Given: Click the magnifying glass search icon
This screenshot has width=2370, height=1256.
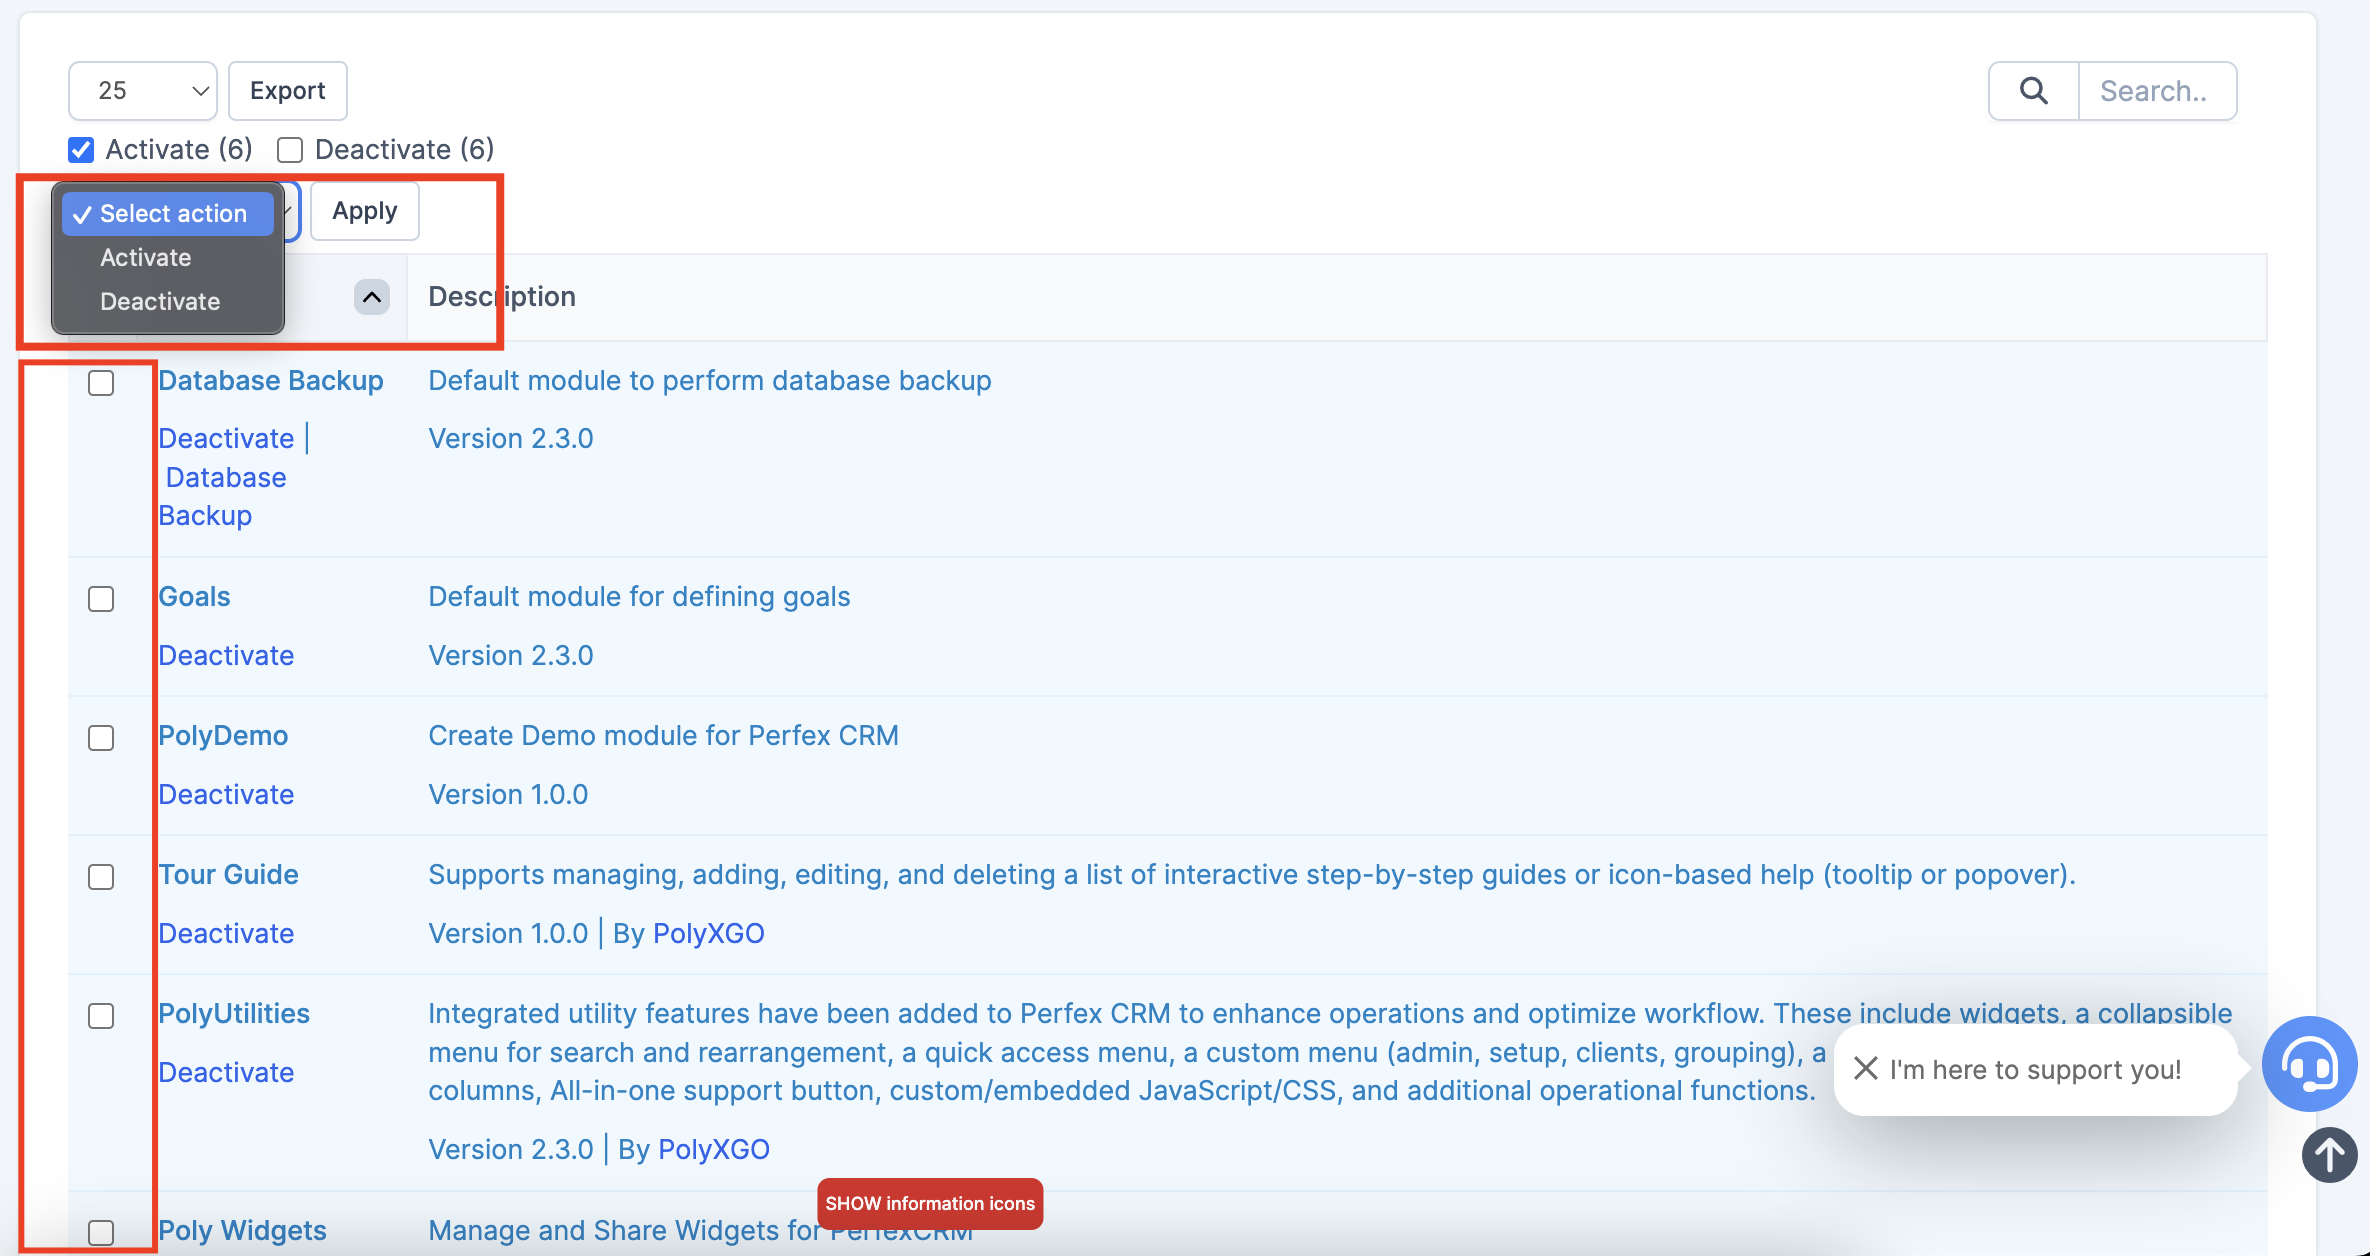Looking at the screenshot, I should click(x=2033, y=91).
